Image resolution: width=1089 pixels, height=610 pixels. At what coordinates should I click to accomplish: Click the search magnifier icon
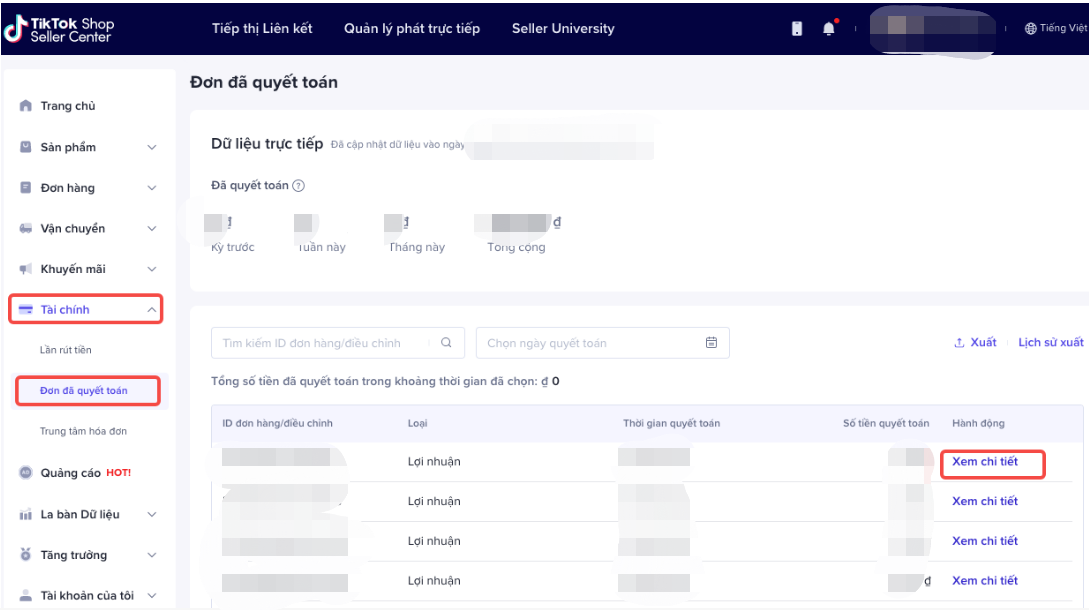(x=446, y=343)
